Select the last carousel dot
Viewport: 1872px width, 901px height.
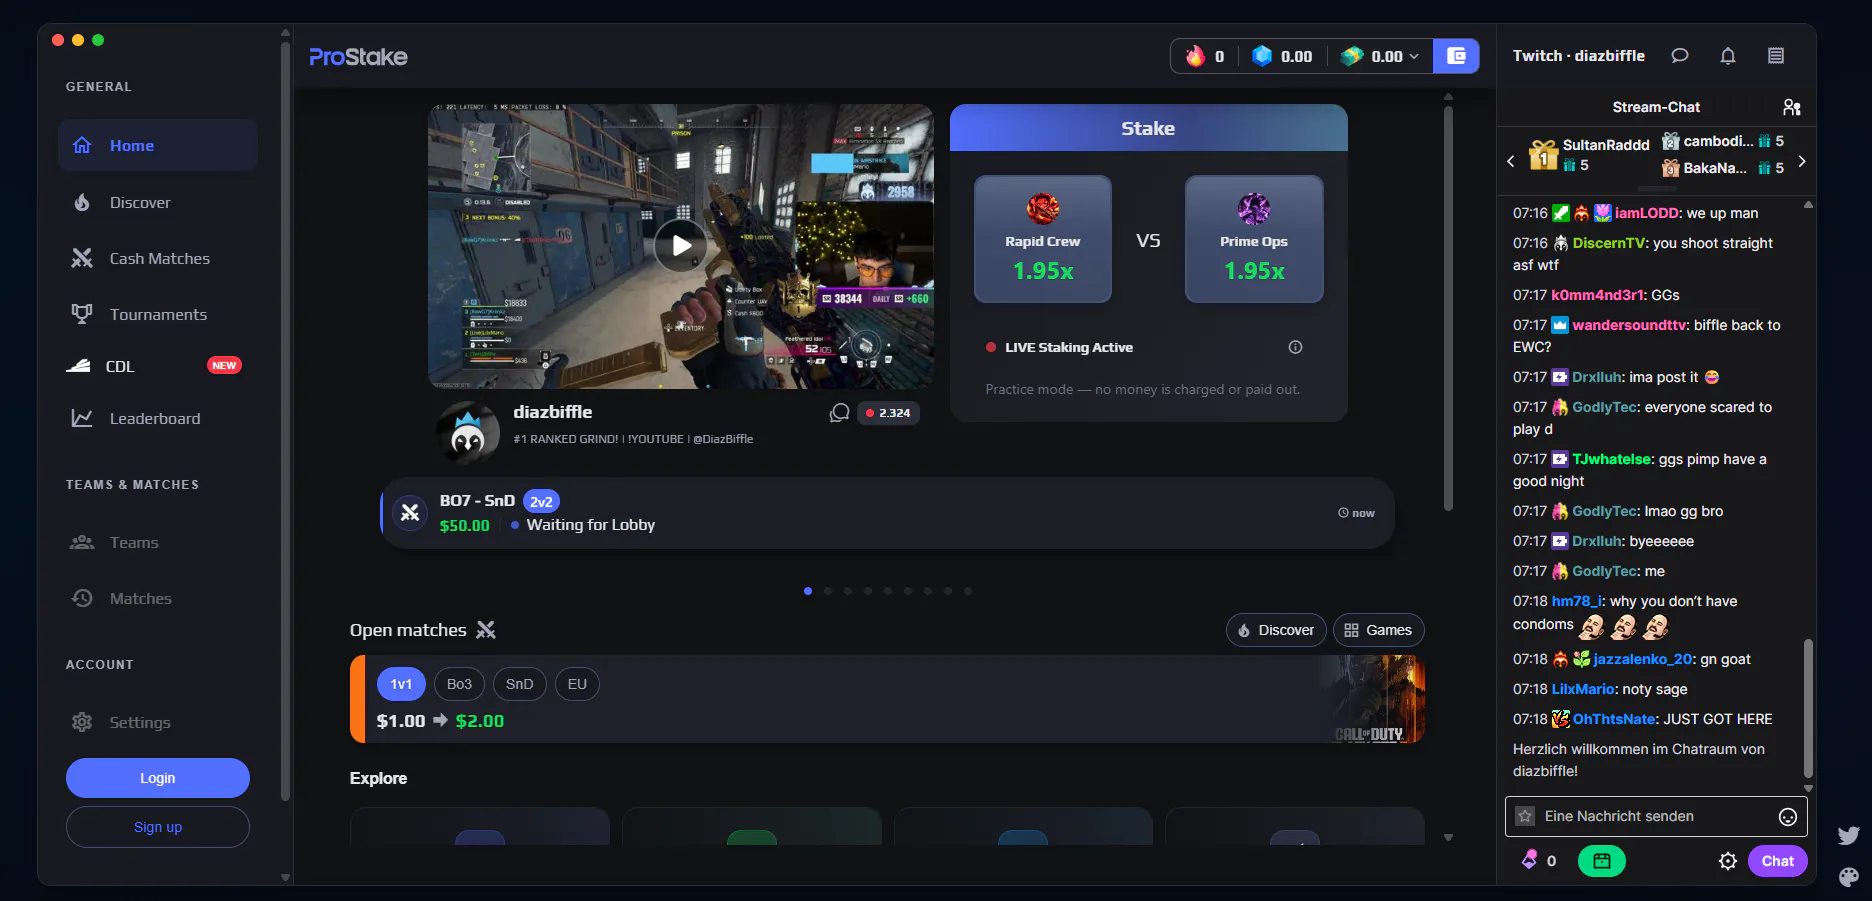968,591
